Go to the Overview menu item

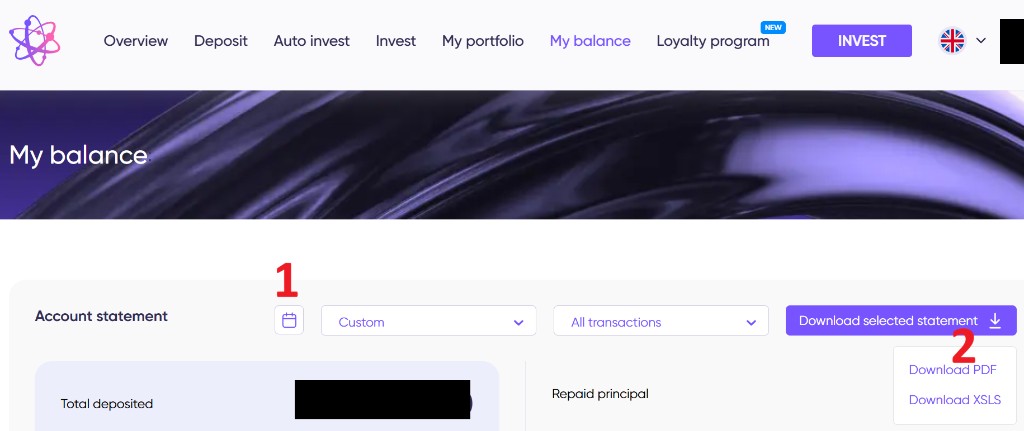(136, 41)
